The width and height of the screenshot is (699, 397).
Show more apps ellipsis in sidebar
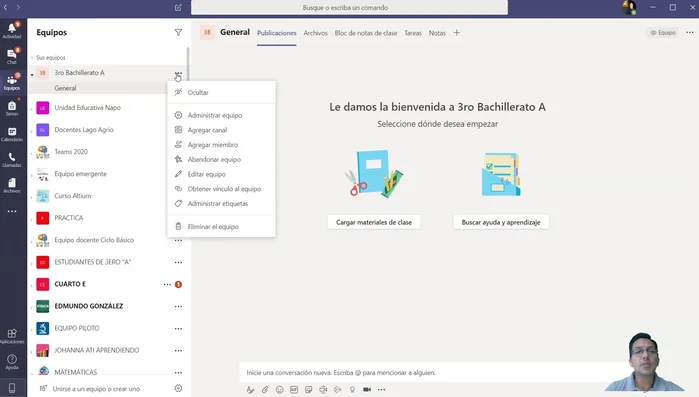[x=12, y=211]
